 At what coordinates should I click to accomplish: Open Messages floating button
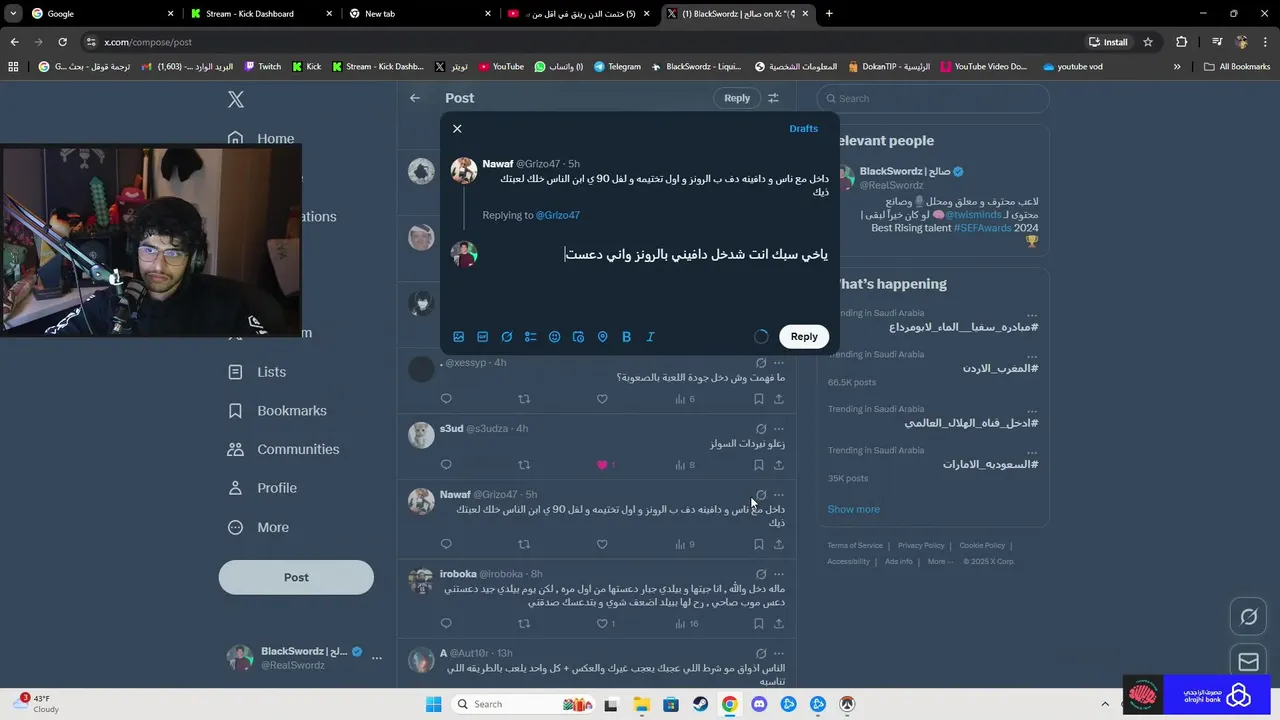(x=1249, y=661)
